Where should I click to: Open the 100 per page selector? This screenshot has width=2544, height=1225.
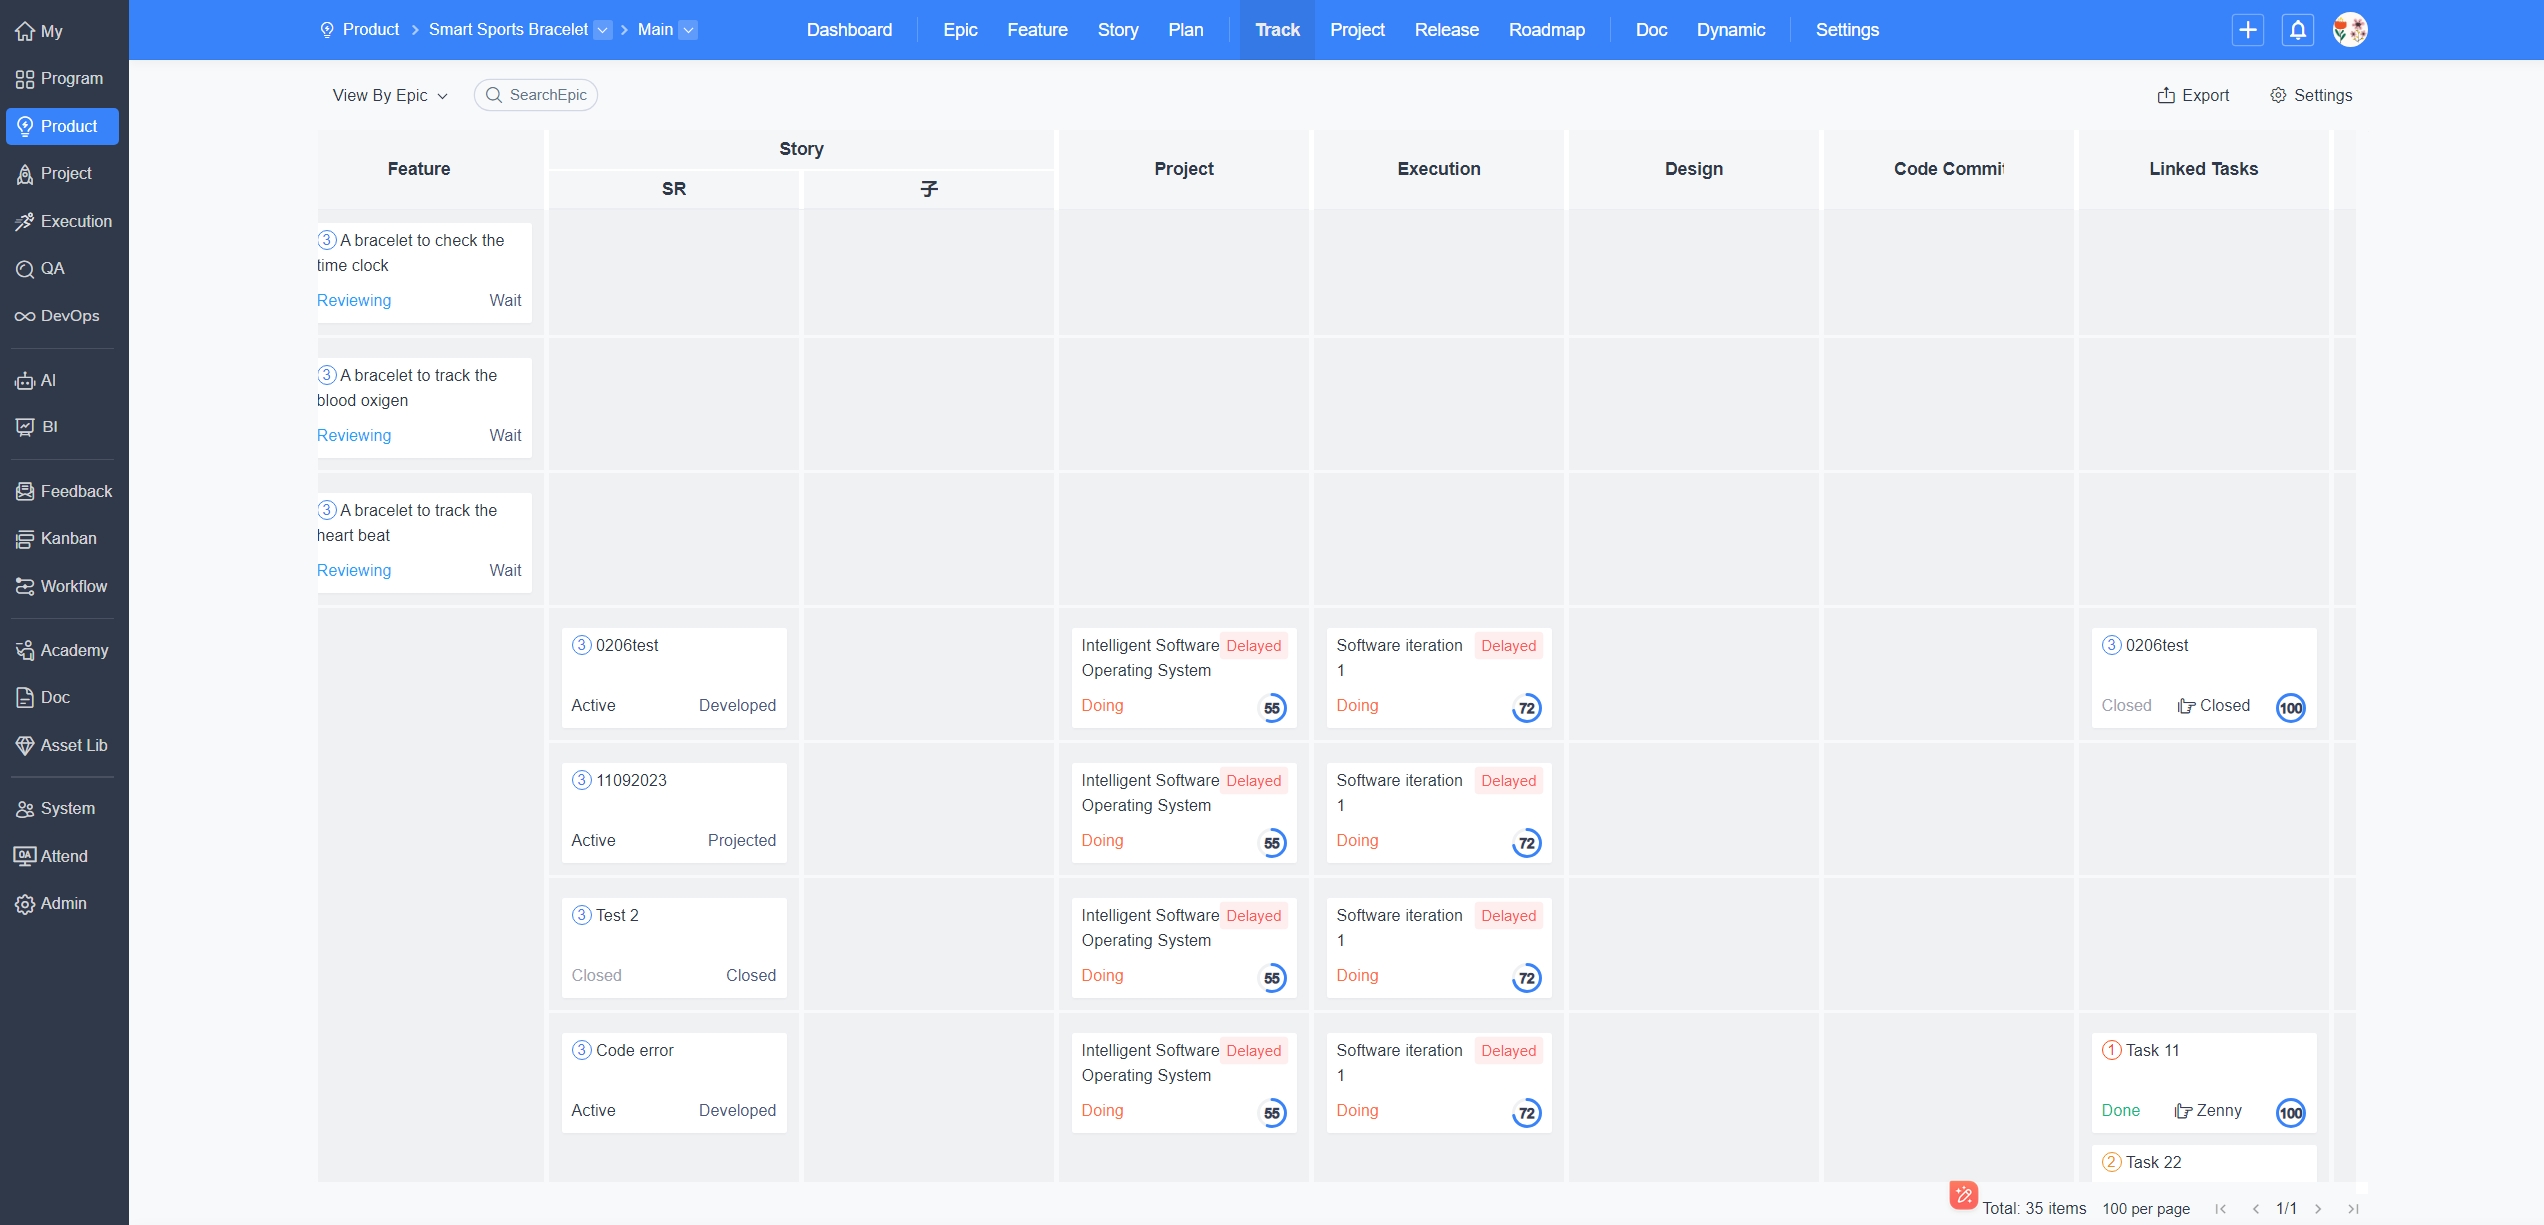tap(2146, 1209)
